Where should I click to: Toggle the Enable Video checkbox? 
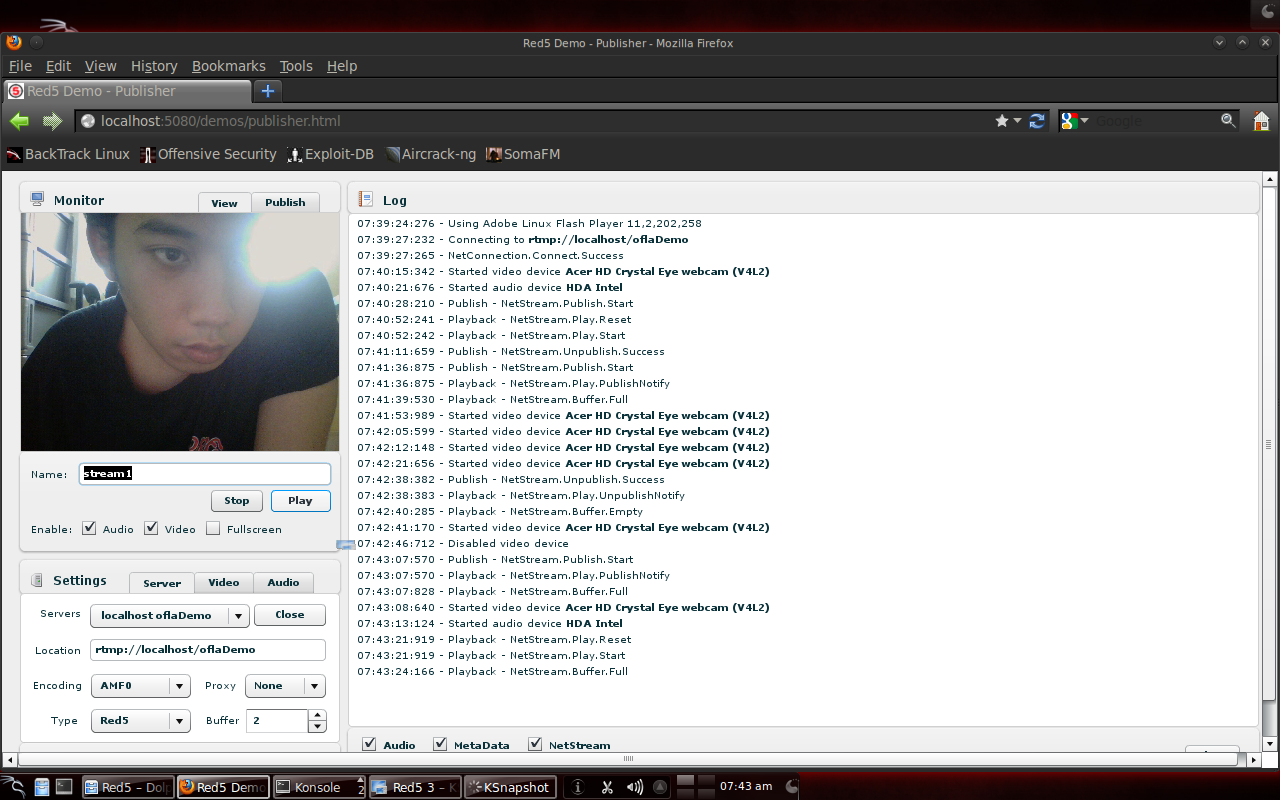click(x=151, y=528)
